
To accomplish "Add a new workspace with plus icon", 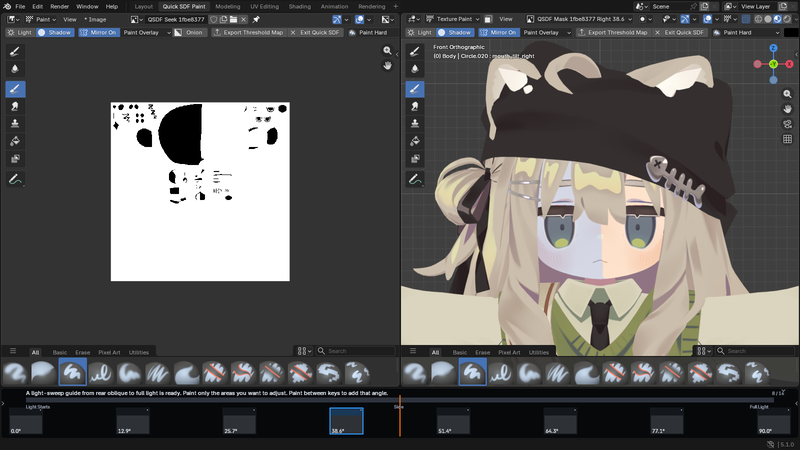I will [395, 7].
